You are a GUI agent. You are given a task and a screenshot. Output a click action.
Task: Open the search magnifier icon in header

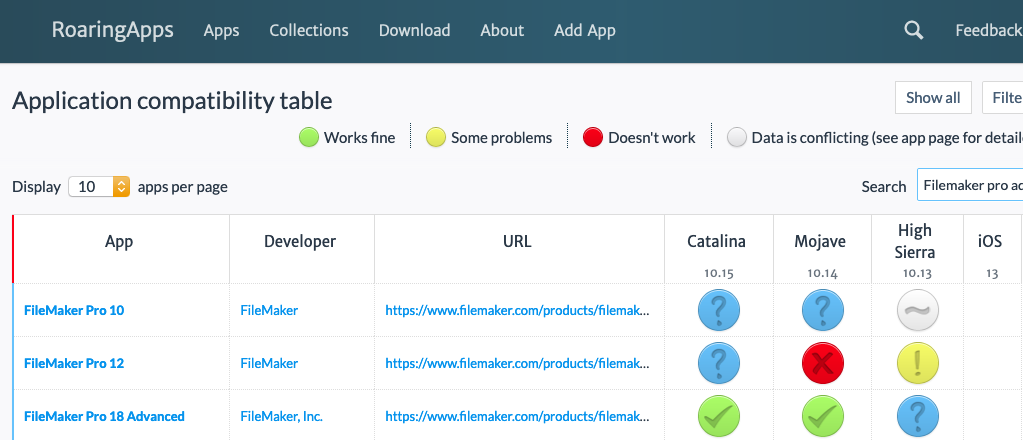[x=914, y=31]
